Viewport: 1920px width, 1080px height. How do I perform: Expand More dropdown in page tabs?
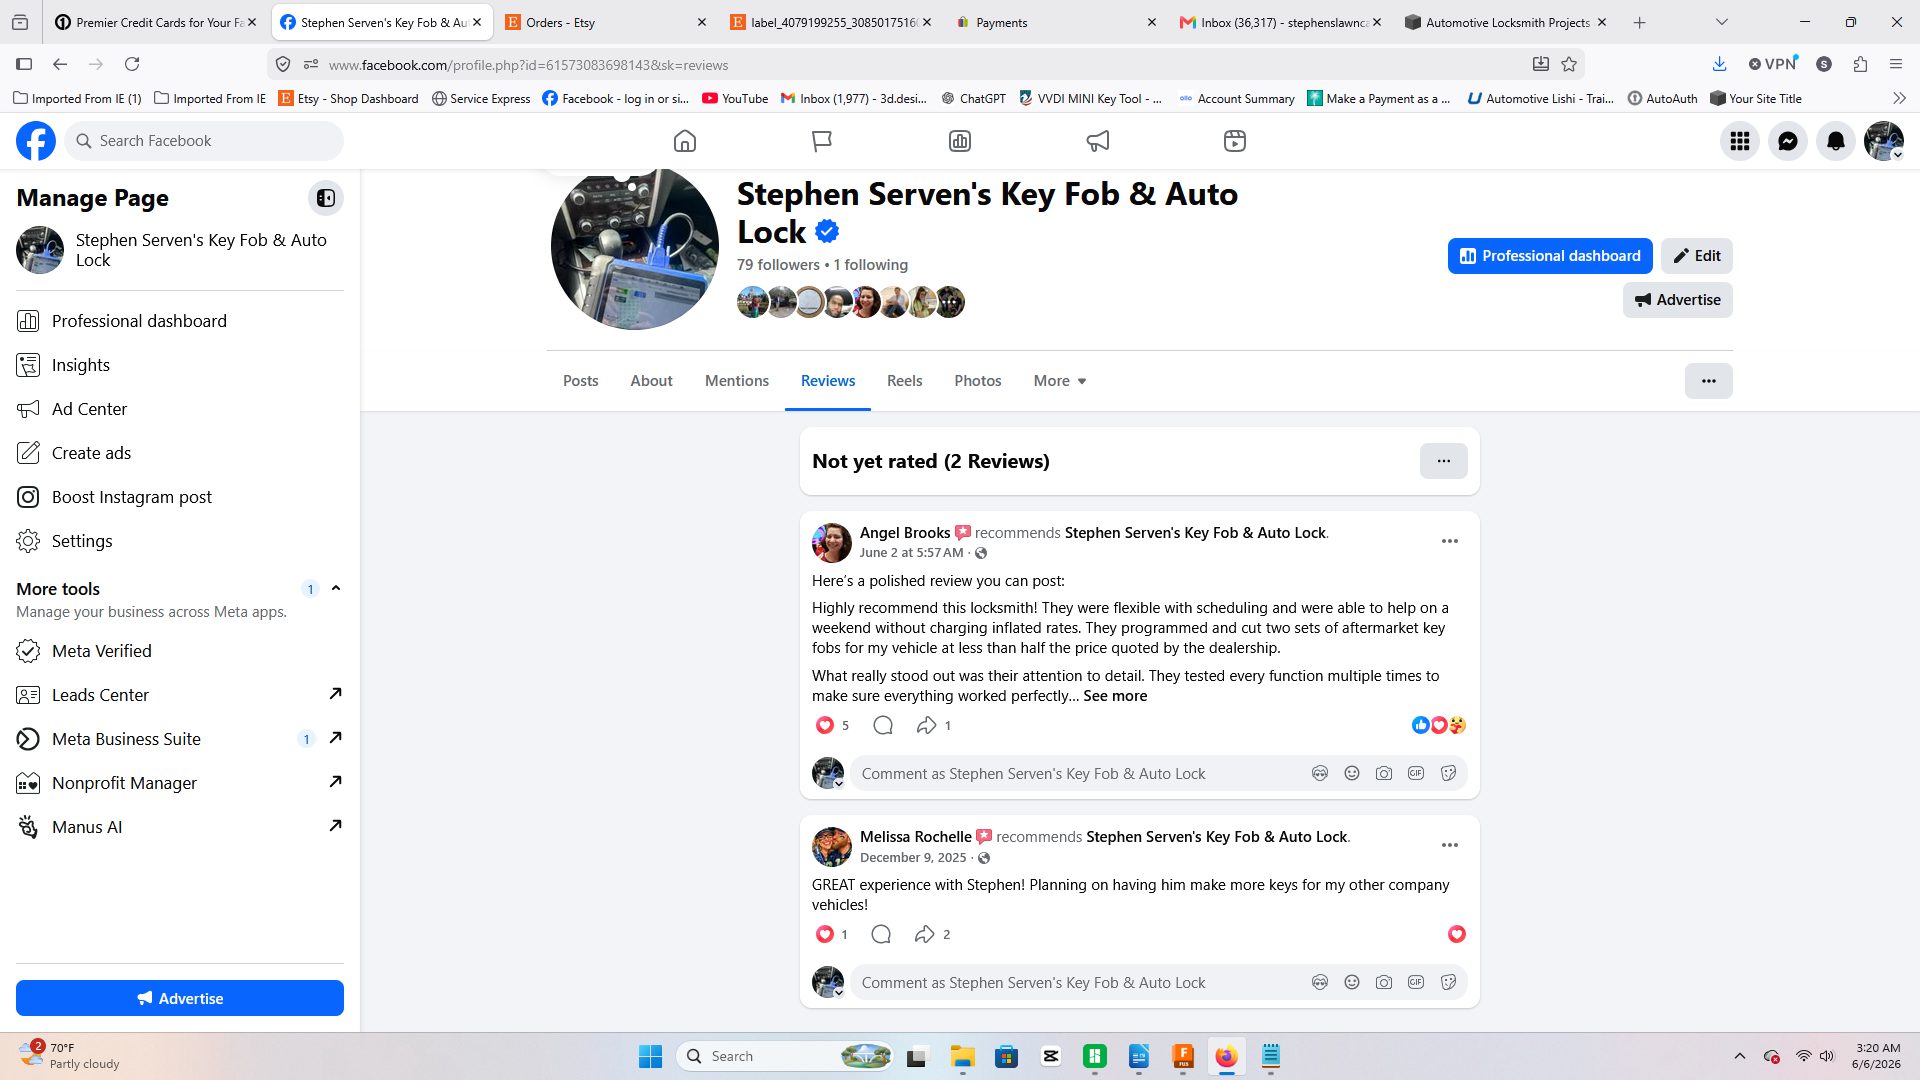1060,381
